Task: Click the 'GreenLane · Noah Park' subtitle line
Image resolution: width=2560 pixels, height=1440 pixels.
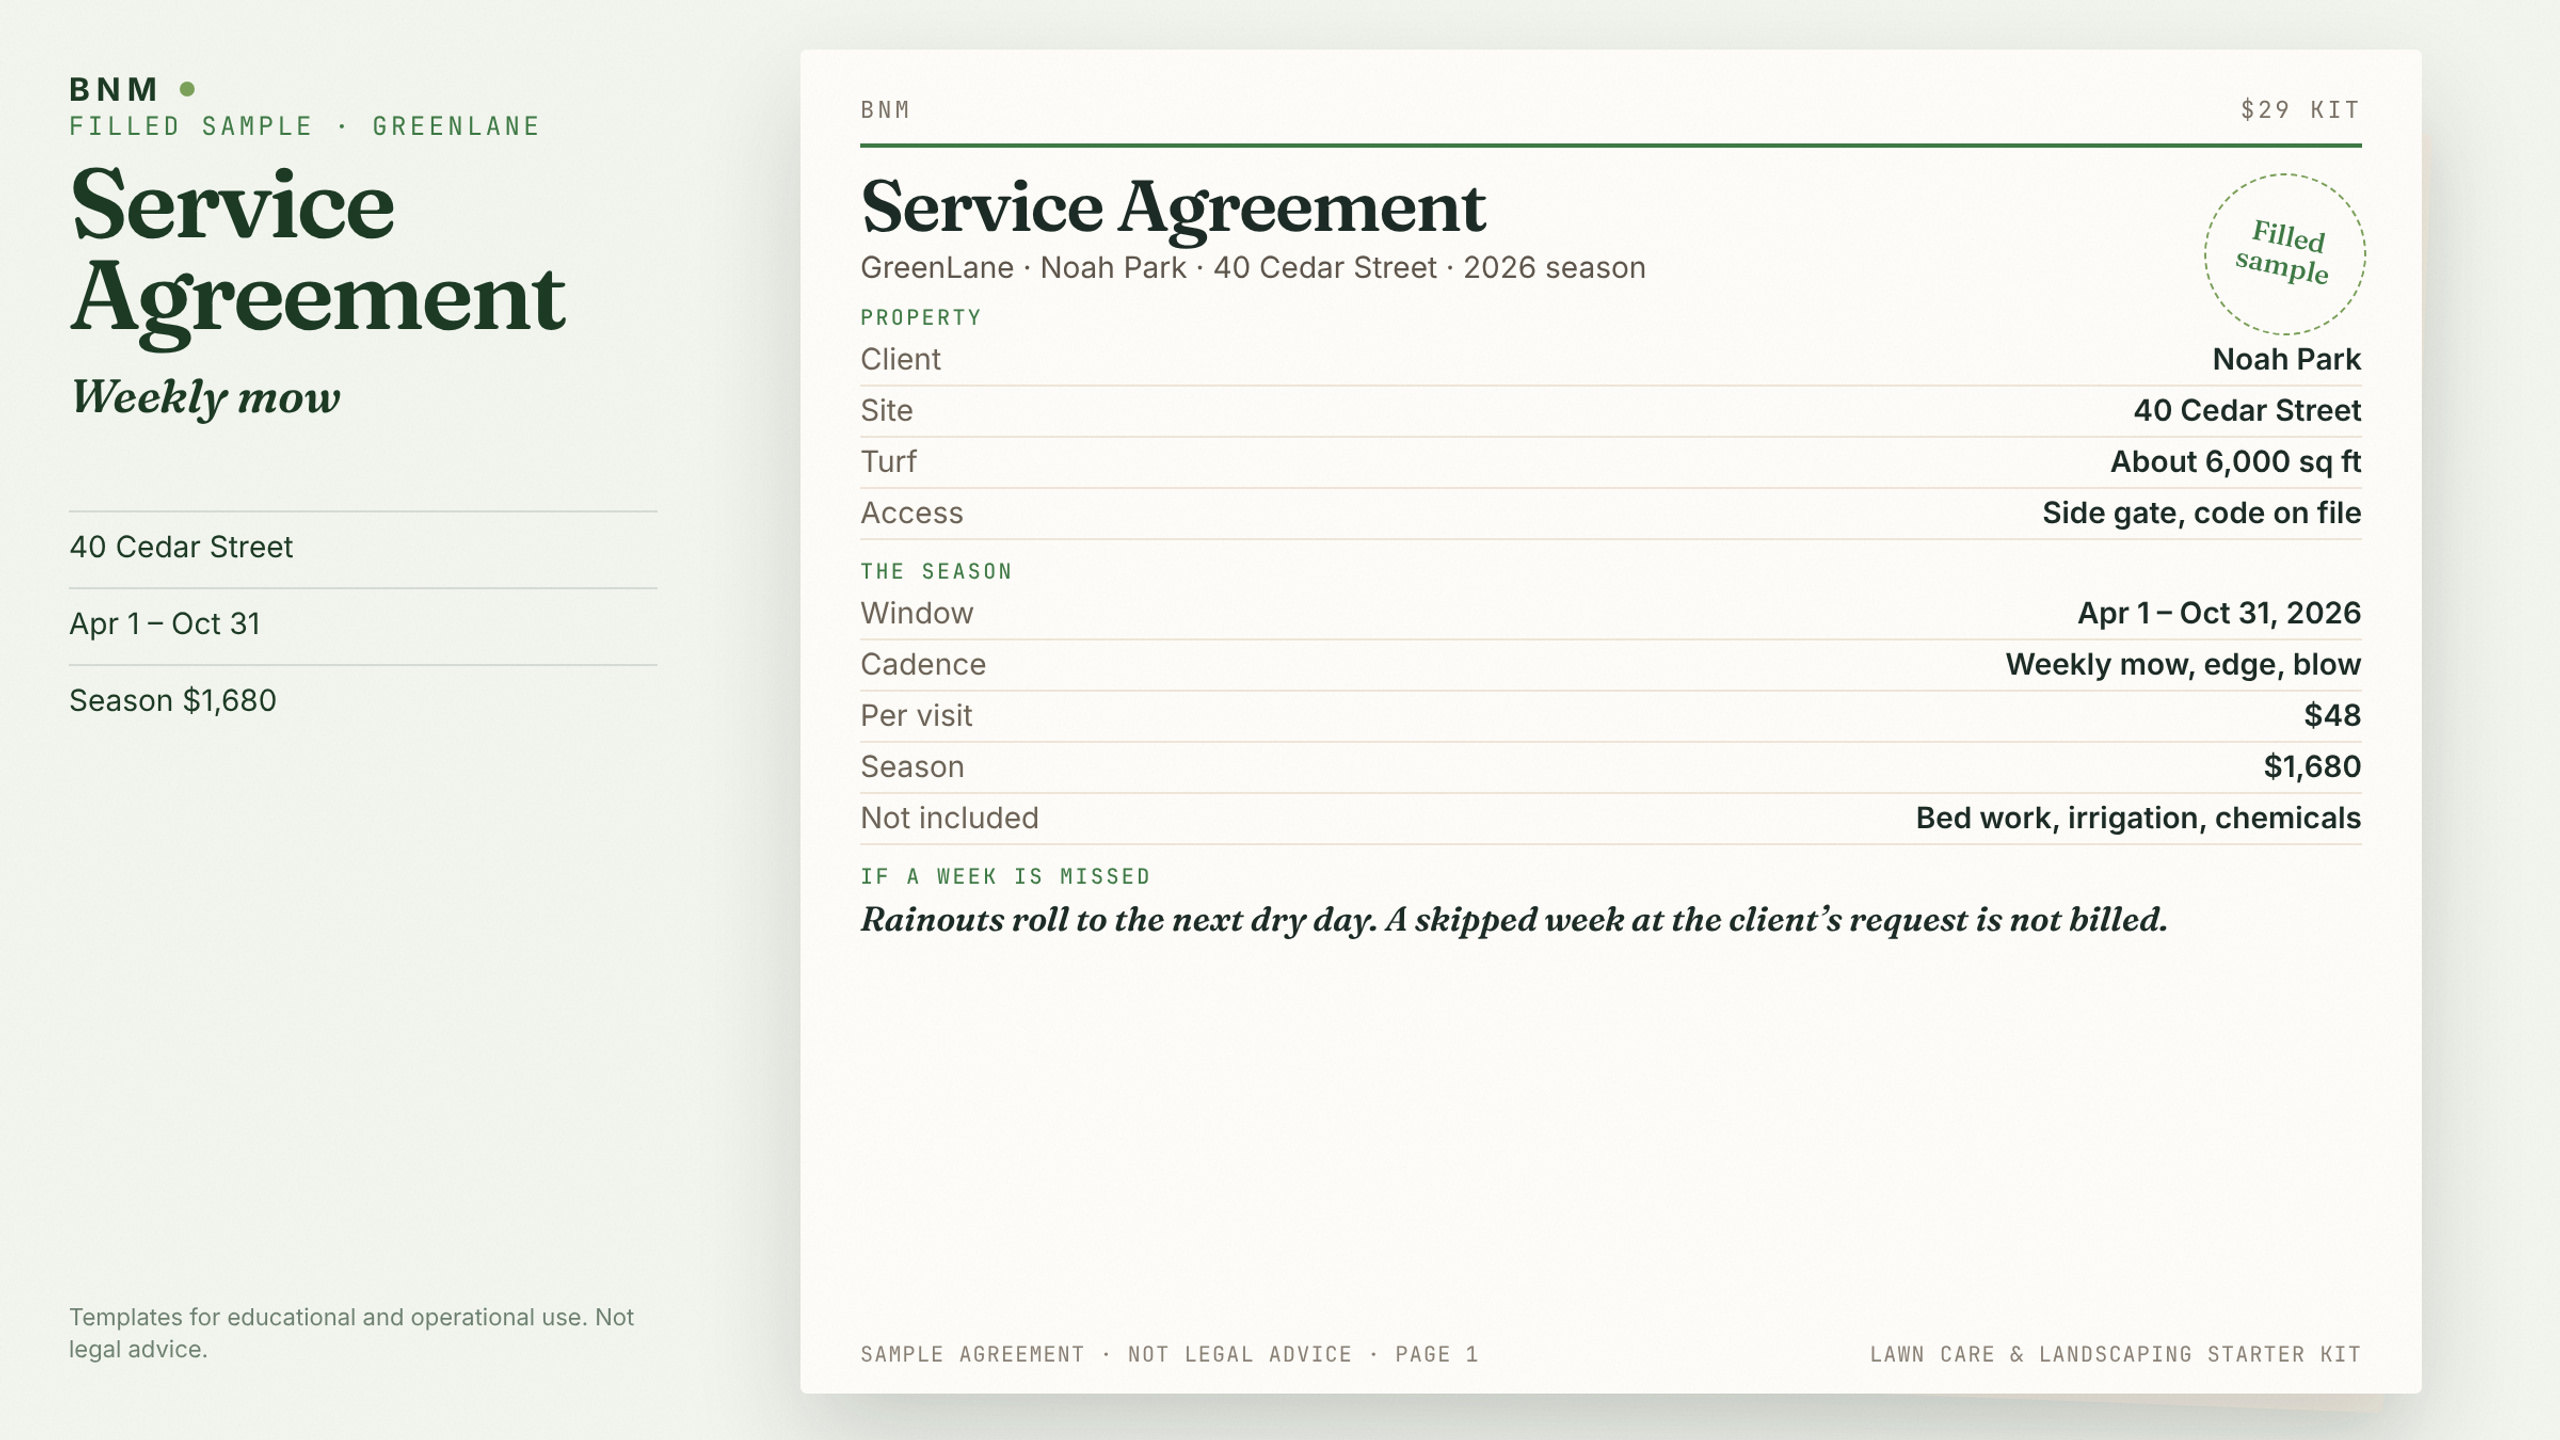Action: [1253, 268]
